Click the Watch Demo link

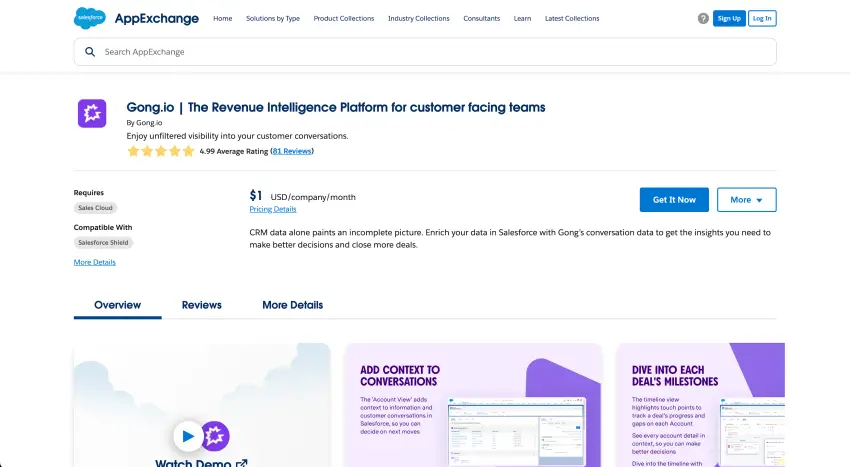(x=201, y=463)
